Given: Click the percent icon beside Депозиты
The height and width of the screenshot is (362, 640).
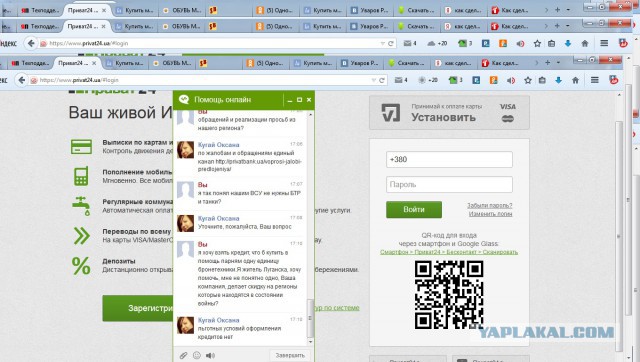Looking at the screenshot, I should (x=81, y=266).
